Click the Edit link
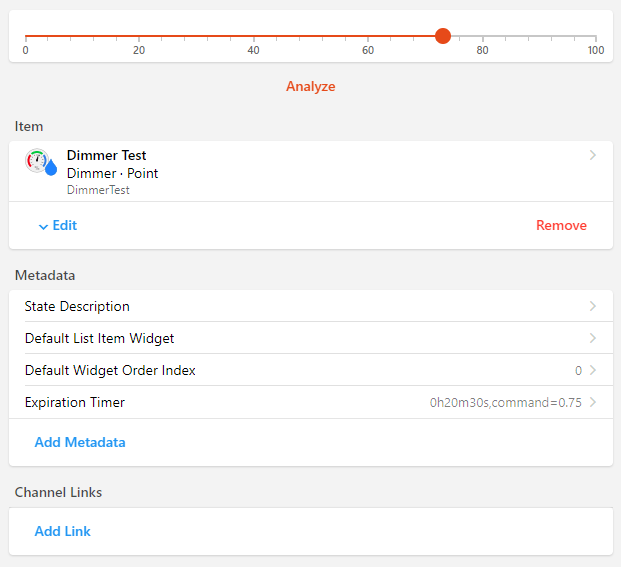 pos(65,225)
